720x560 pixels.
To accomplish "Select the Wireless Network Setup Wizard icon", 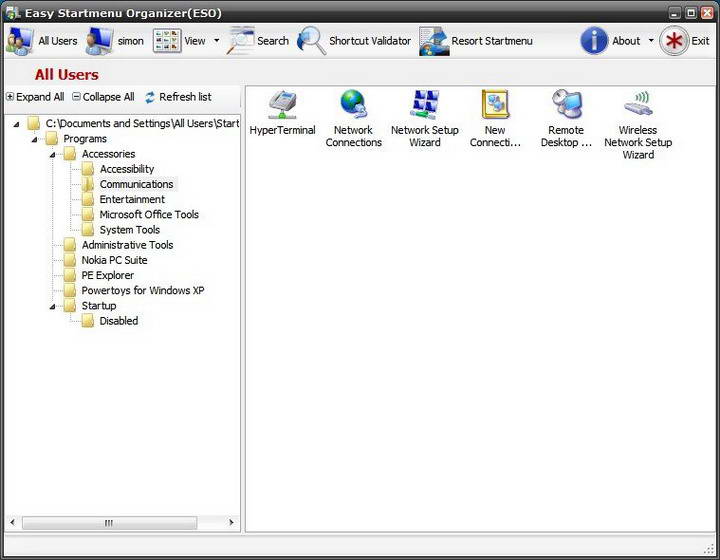I will (x=638, y=104).
